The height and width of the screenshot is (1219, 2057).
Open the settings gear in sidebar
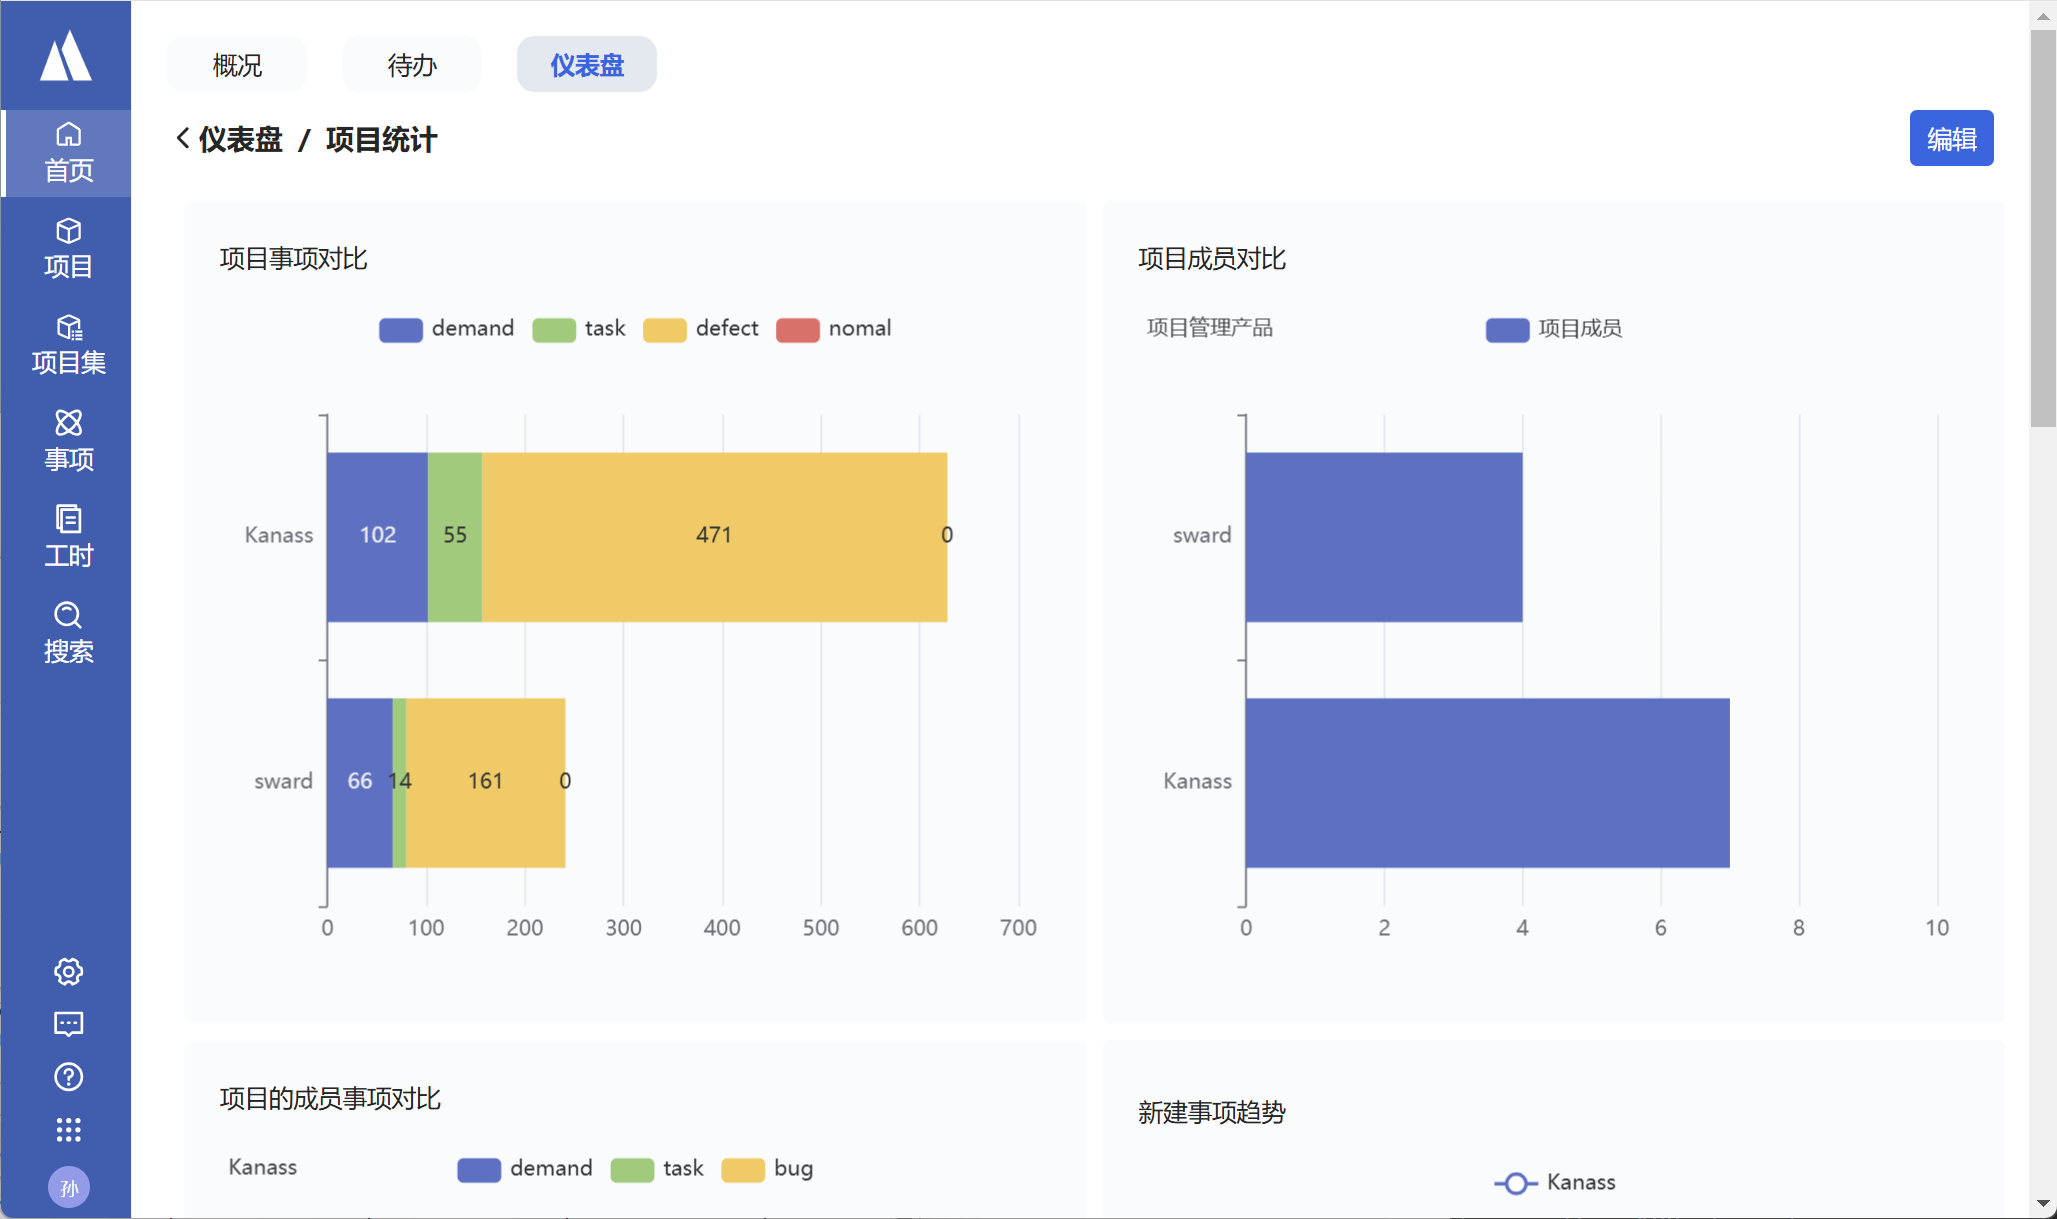click(68, 971)
